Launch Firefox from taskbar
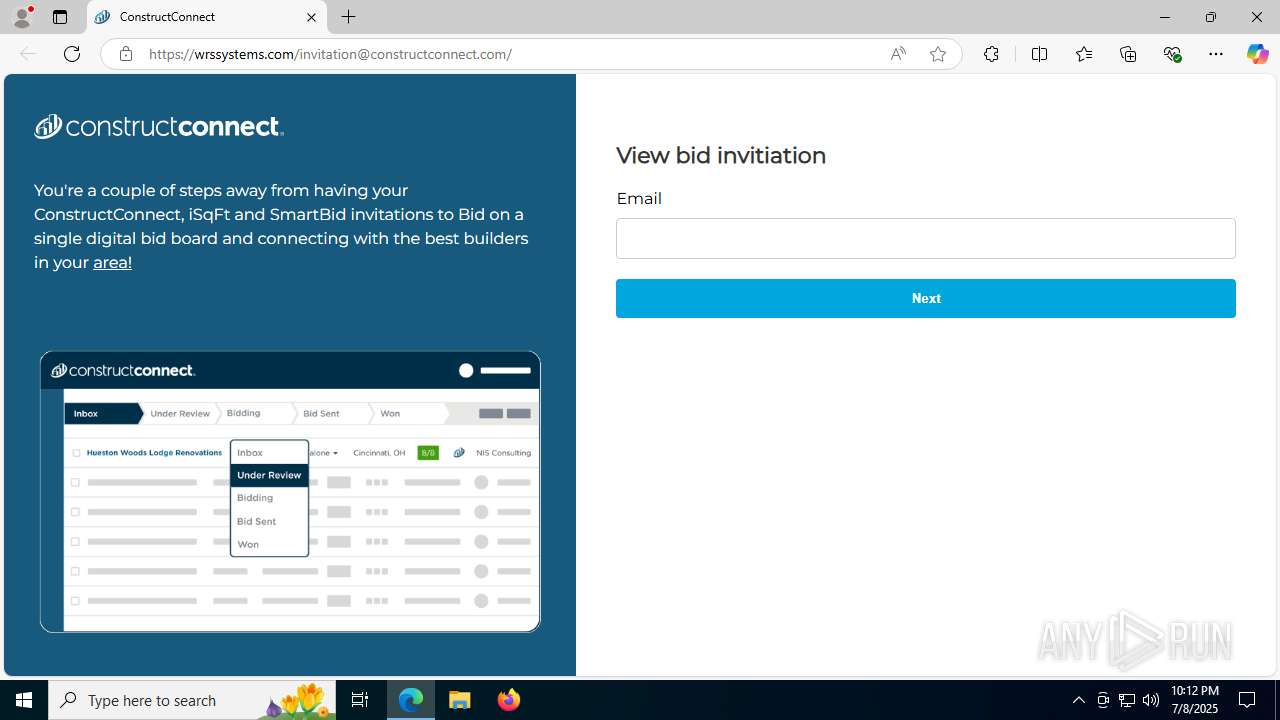This screenshot has width=1280, height=720. pyautogui.click(x=509, y=700)
